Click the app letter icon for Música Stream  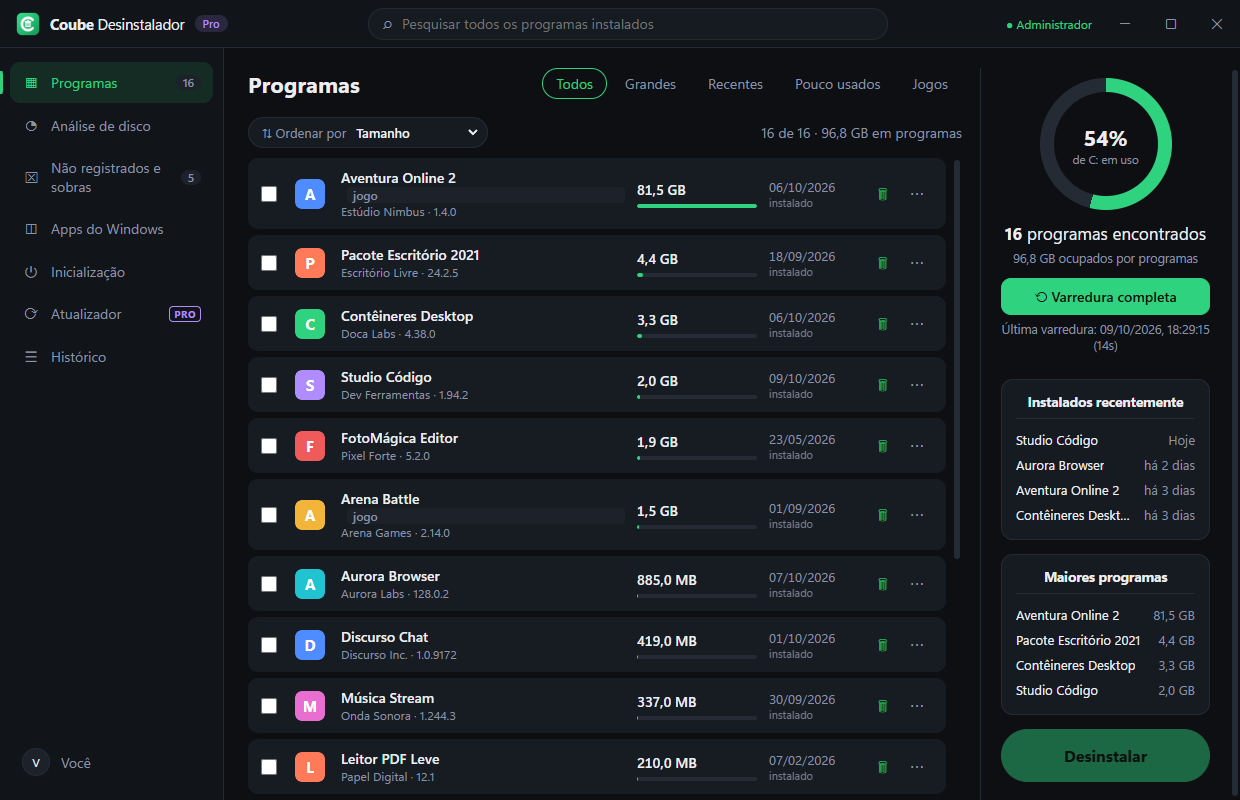point(310,706)
